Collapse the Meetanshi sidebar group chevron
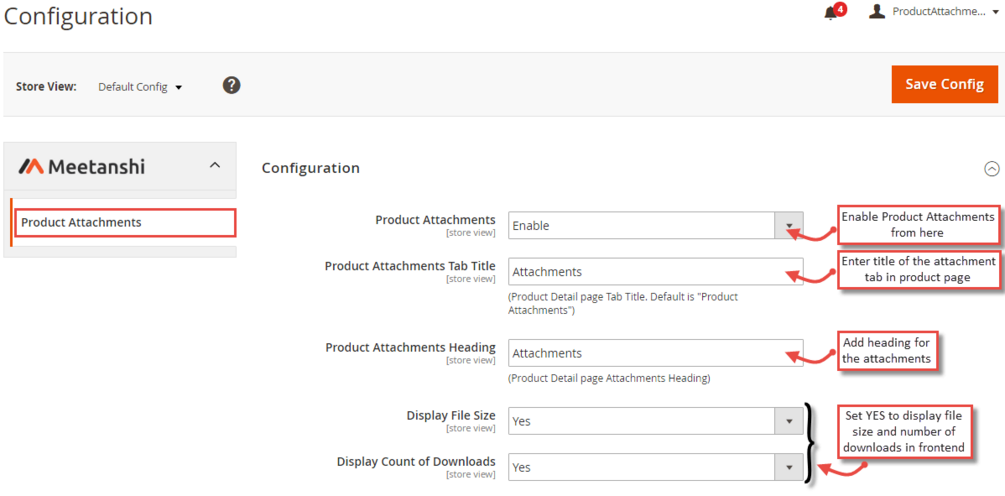The height and width of the screenshot is (496, 1005). click(214, 165)
